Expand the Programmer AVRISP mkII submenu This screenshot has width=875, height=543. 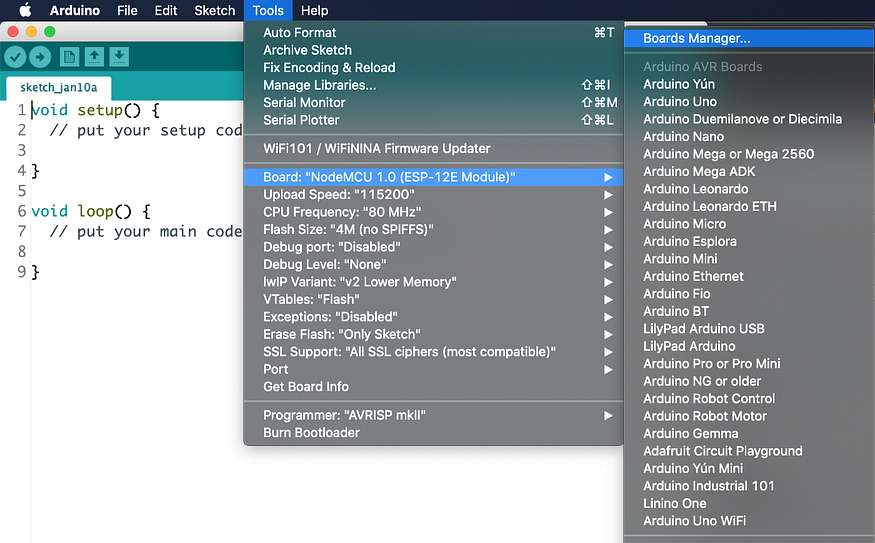pos(433,415)
